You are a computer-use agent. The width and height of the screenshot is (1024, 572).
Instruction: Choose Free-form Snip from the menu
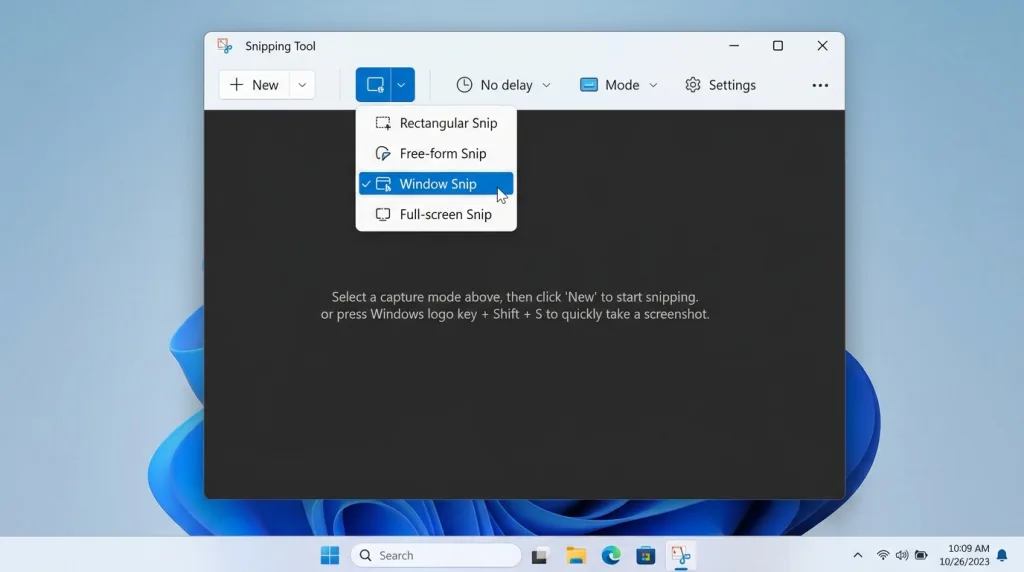[436, 153]
